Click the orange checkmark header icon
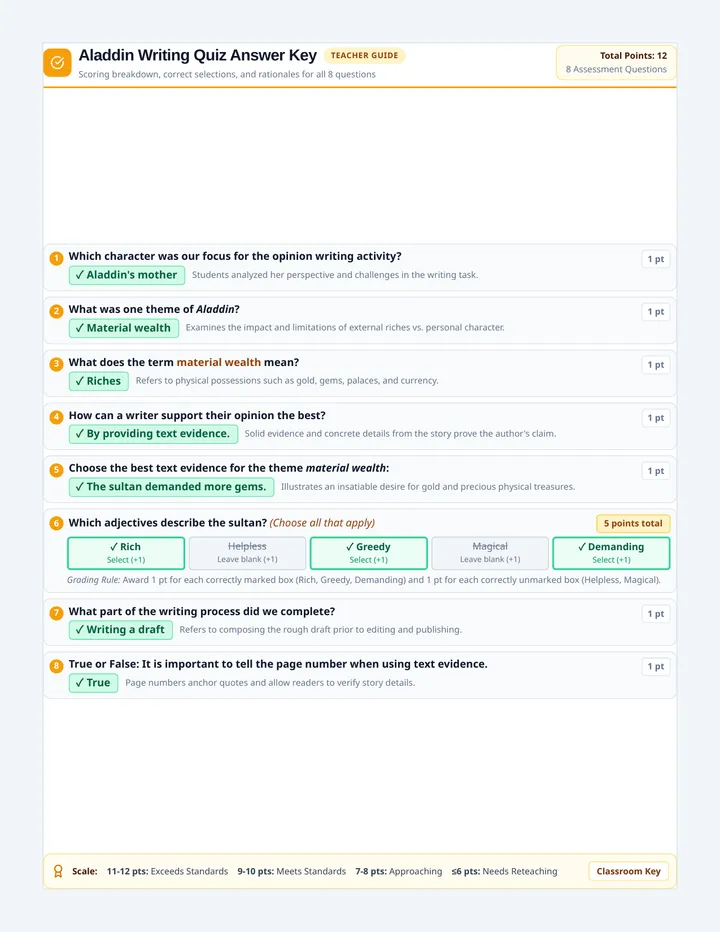720x932 pixels. [x=57, y=62]
